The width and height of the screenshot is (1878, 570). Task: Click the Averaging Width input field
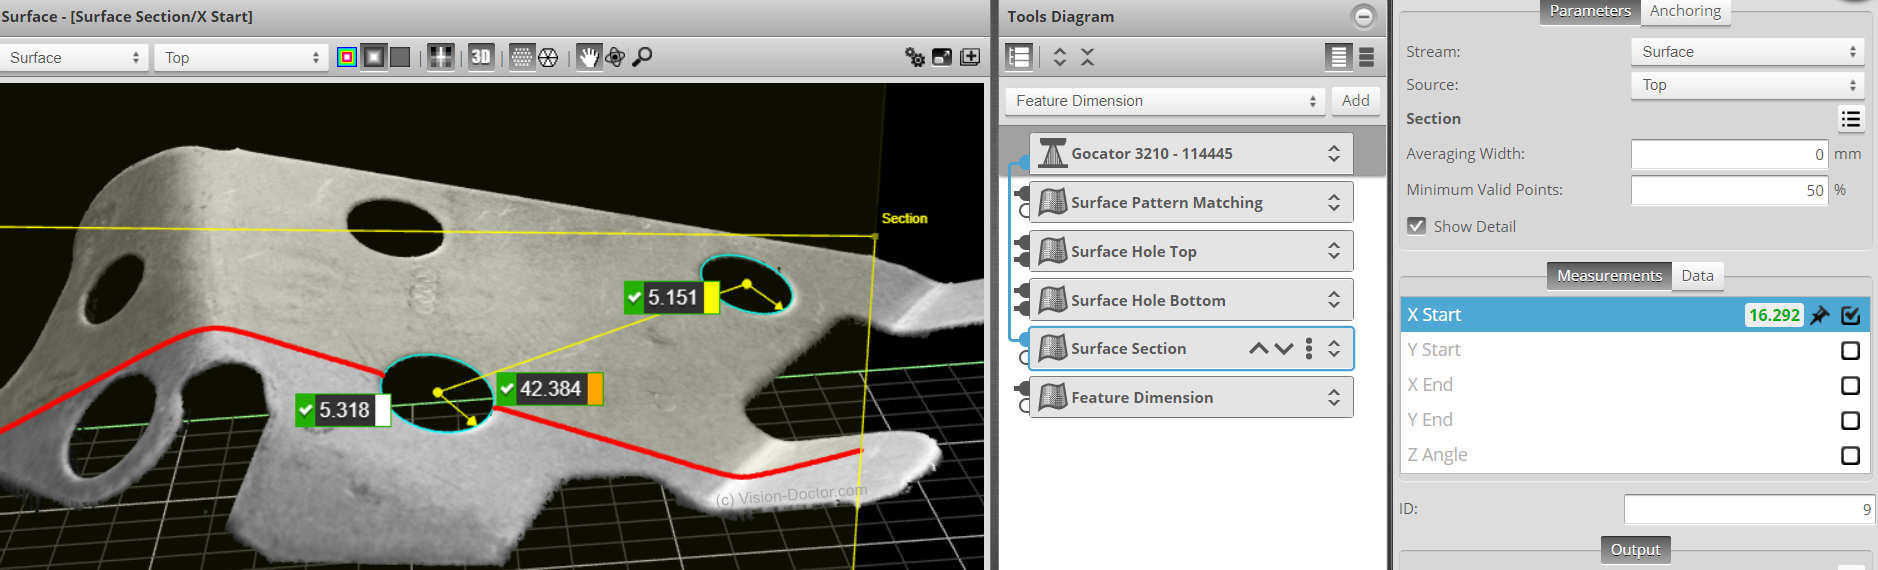click(1728, 154)
